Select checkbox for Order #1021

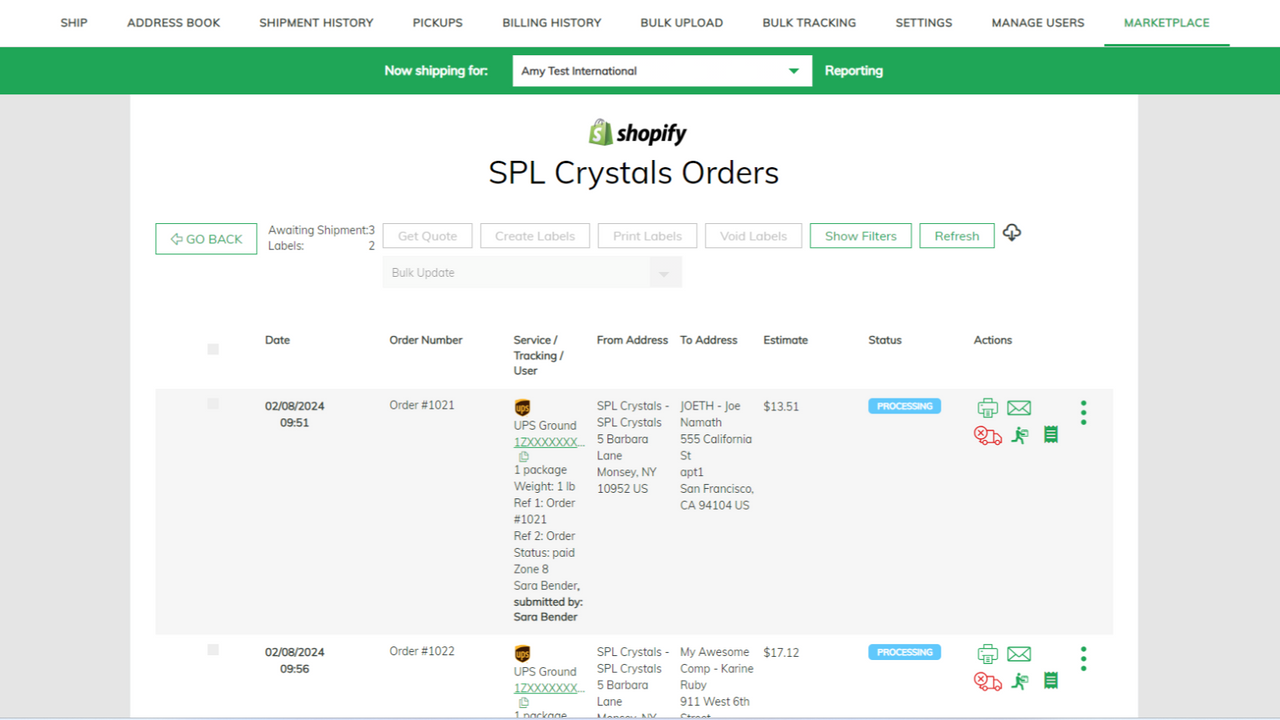(213, 404)
